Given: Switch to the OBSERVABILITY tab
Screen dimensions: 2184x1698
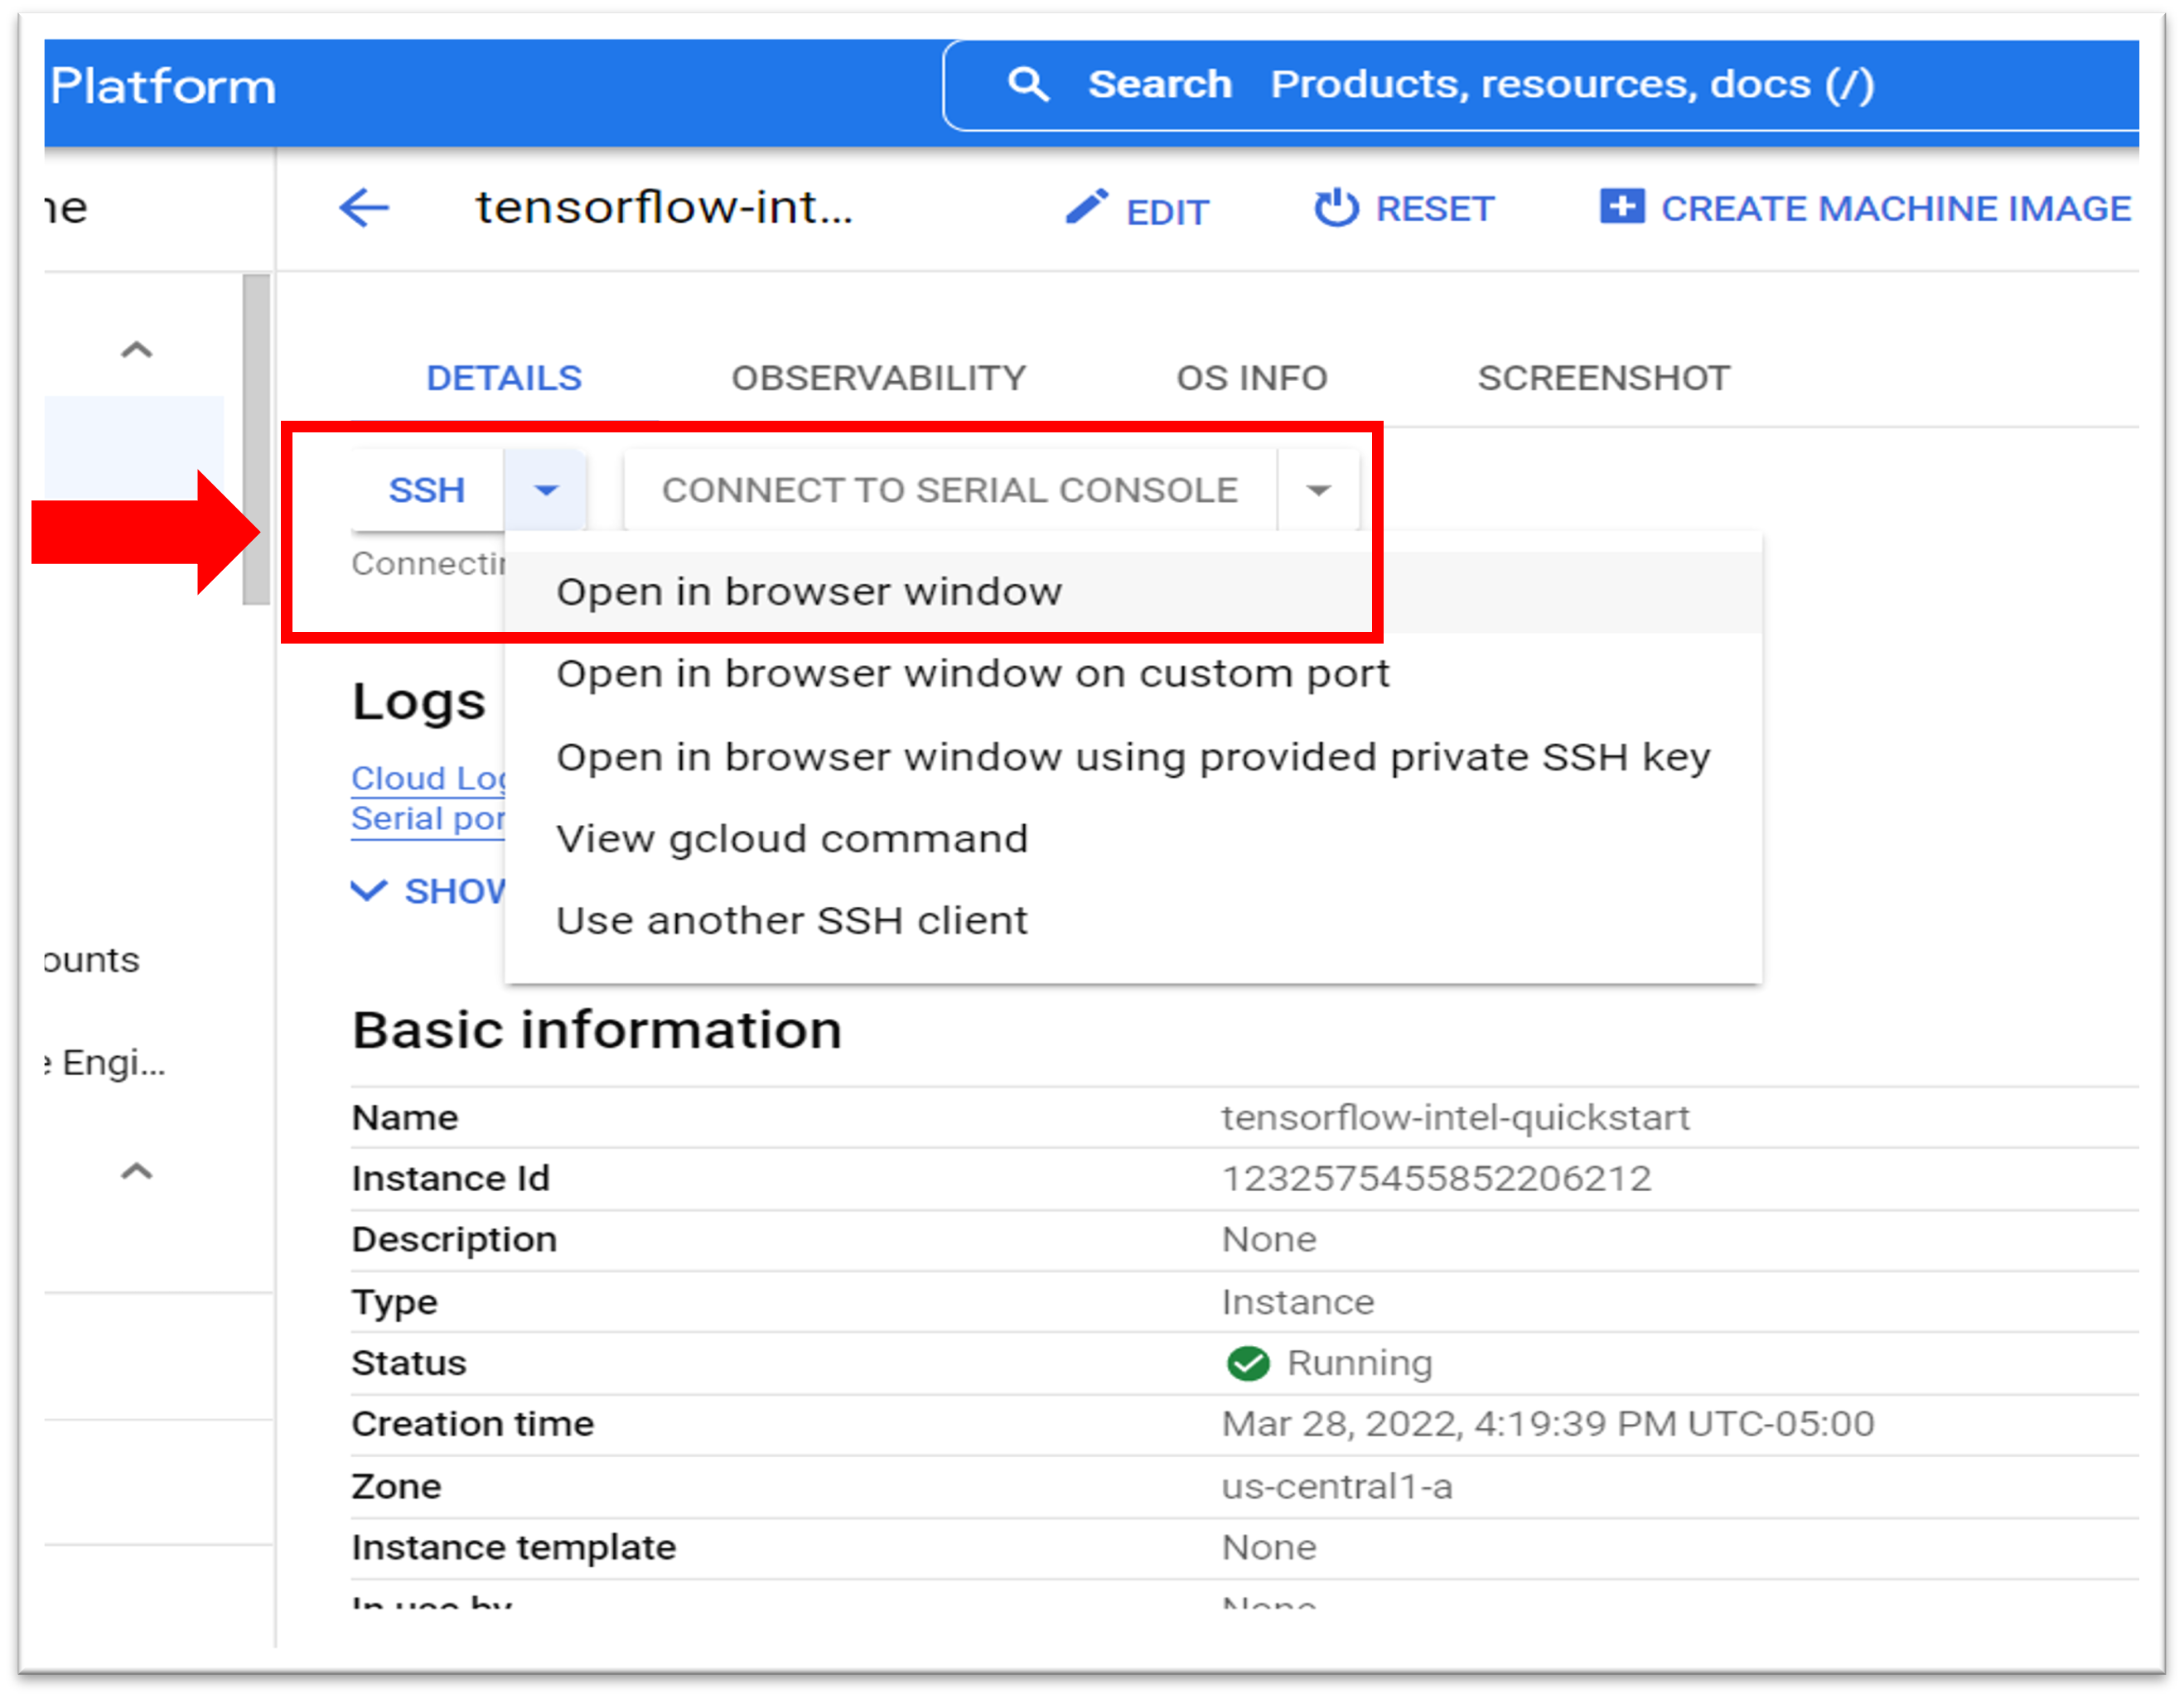Looking at the screenshot, I should 878,378.
